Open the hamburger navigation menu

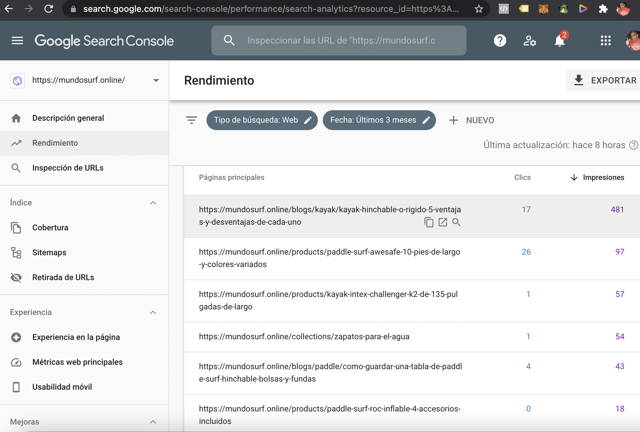point(17,40)
